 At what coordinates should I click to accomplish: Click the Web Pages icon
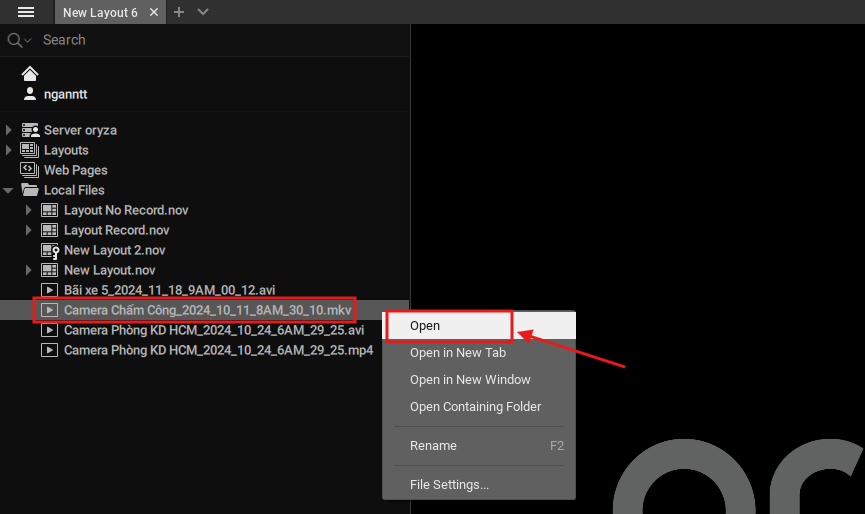click(30, 170)
